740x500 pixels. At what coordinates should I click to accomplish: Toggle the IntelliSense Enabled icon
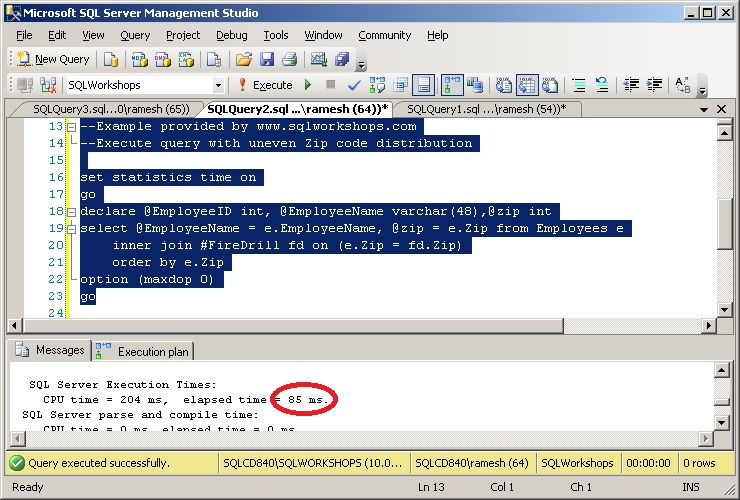click(423, 85)
